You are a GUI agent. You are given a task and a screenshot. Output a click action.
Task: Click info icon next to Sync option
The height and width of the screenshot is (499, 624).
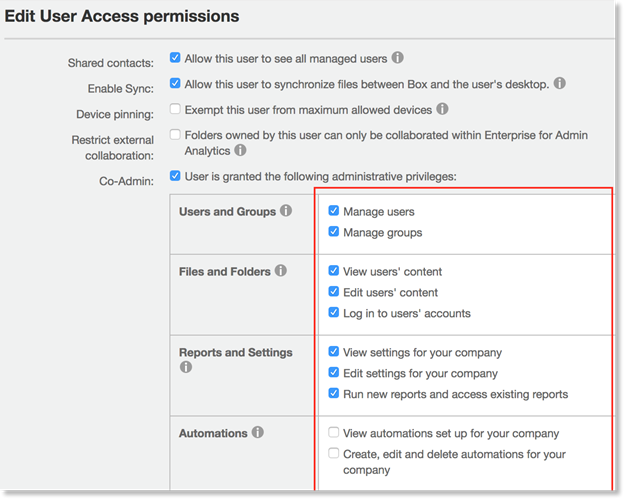click(560, 83)
